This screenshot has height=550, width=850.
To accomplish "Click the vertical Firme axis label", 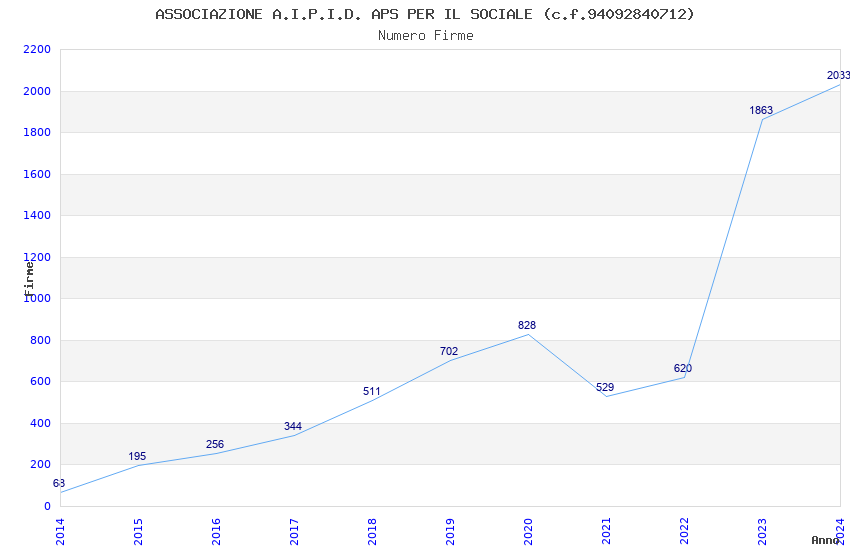I will [x=29, y=279].
